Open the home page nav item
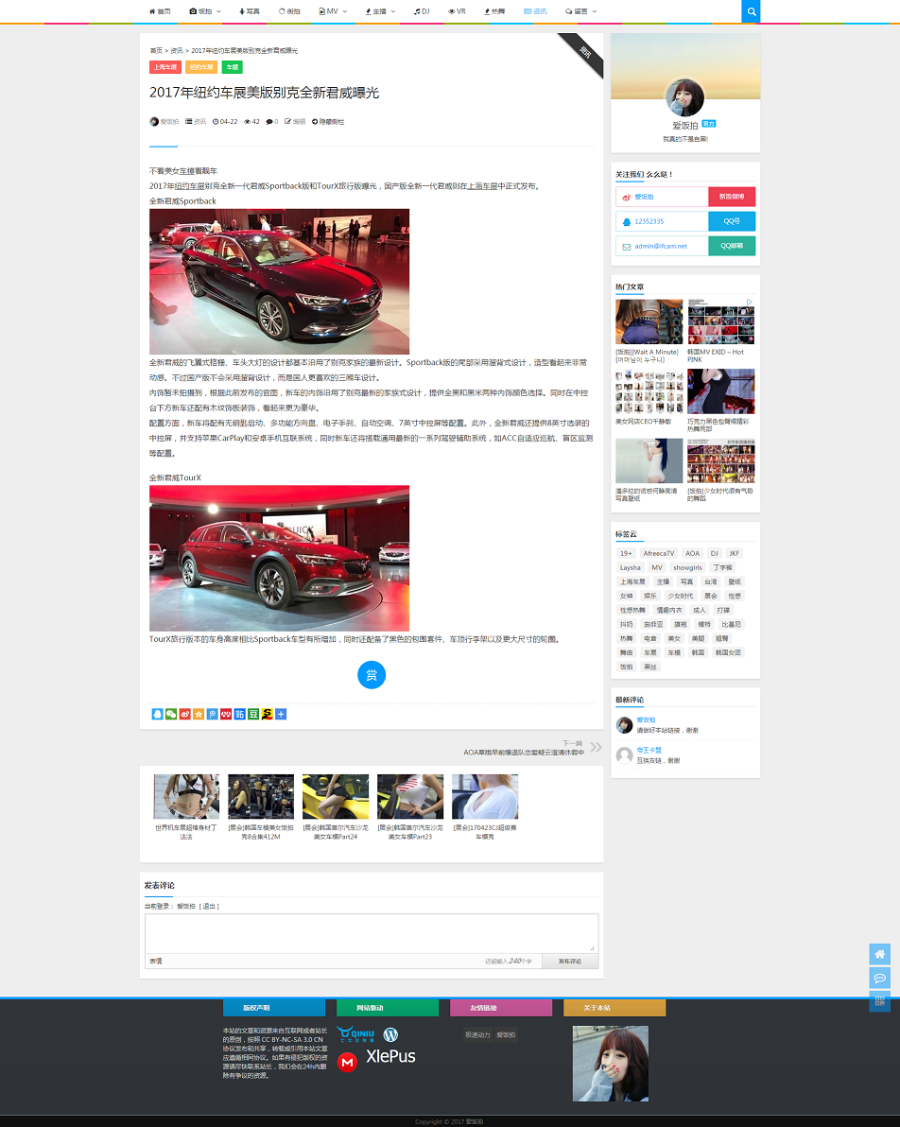 (x=160, y=12)
